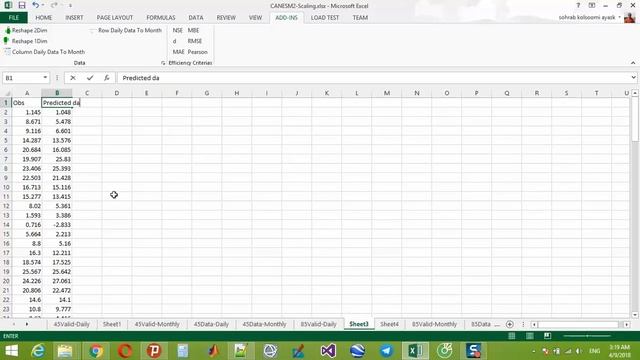This screenshot has height=360, width=640.
Task: Switch to INSERT ribbon tab
Action: [x=74, y=18]
